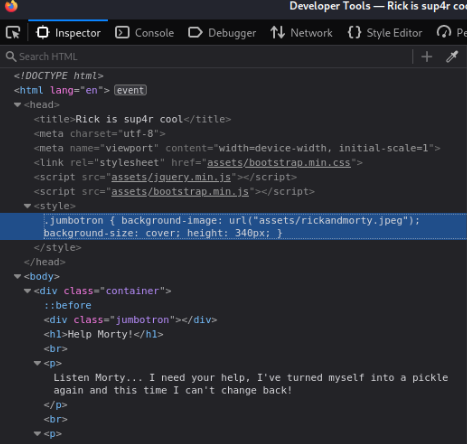Switch to the Debugger tab
The image size is (467, 444).
pos(222,33)
